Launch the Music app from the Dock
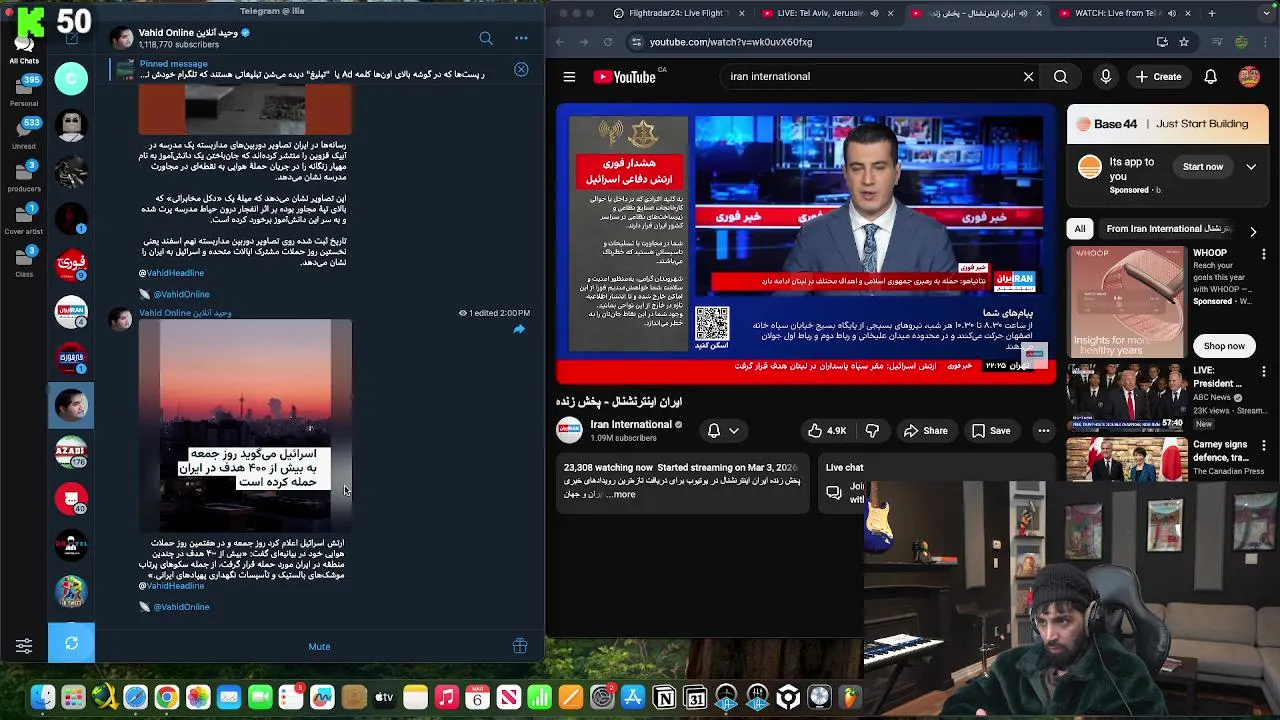 coord(447,697)
